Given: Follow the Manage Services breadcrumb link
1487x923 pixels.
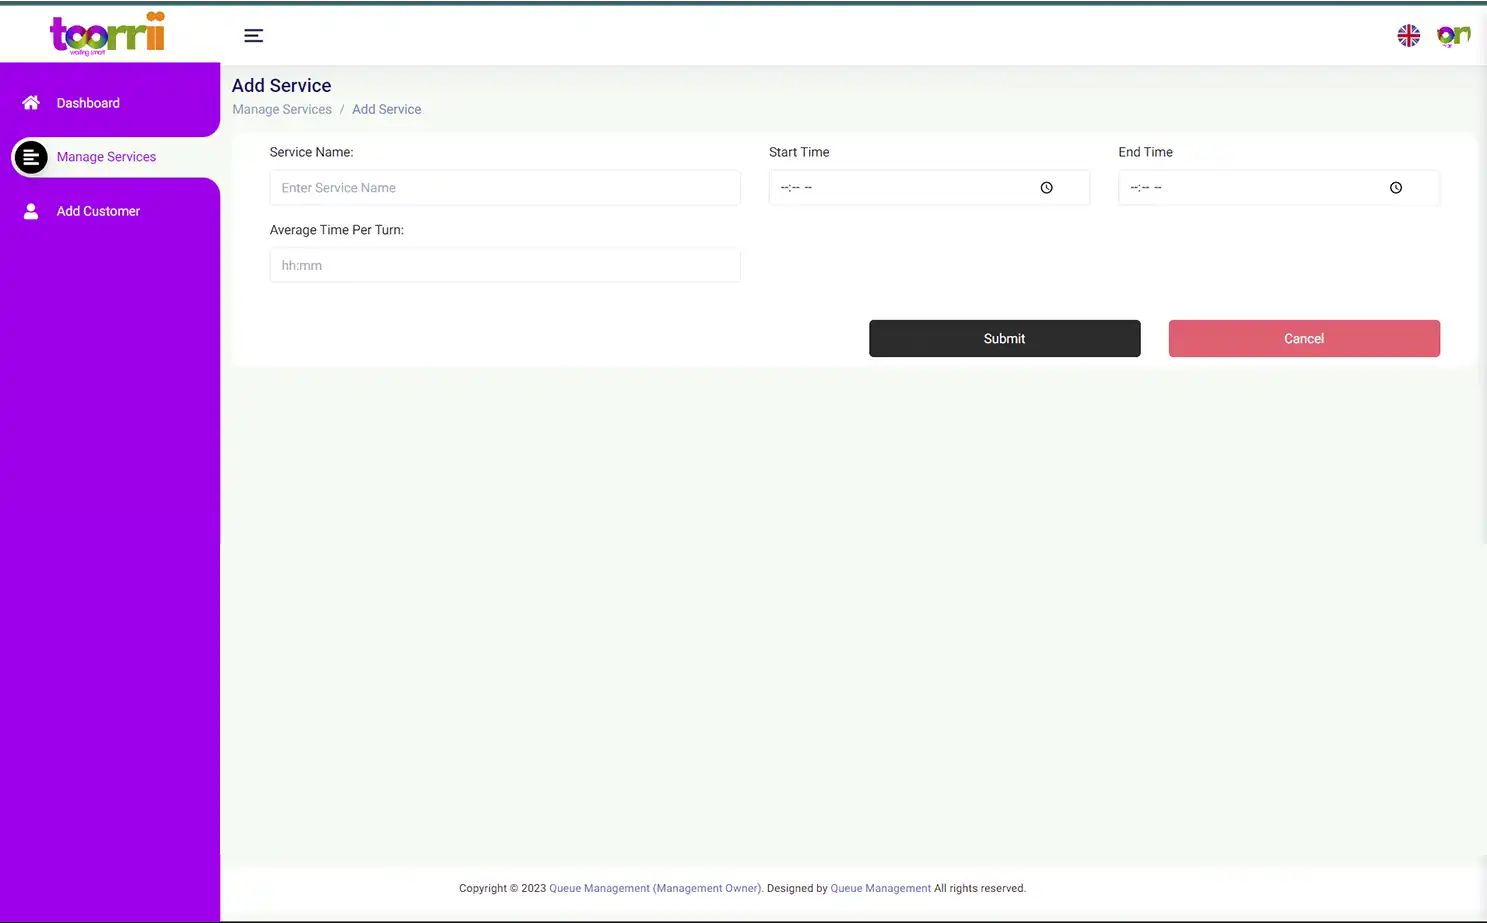Looking at the screenshot, I should (281, 109).
